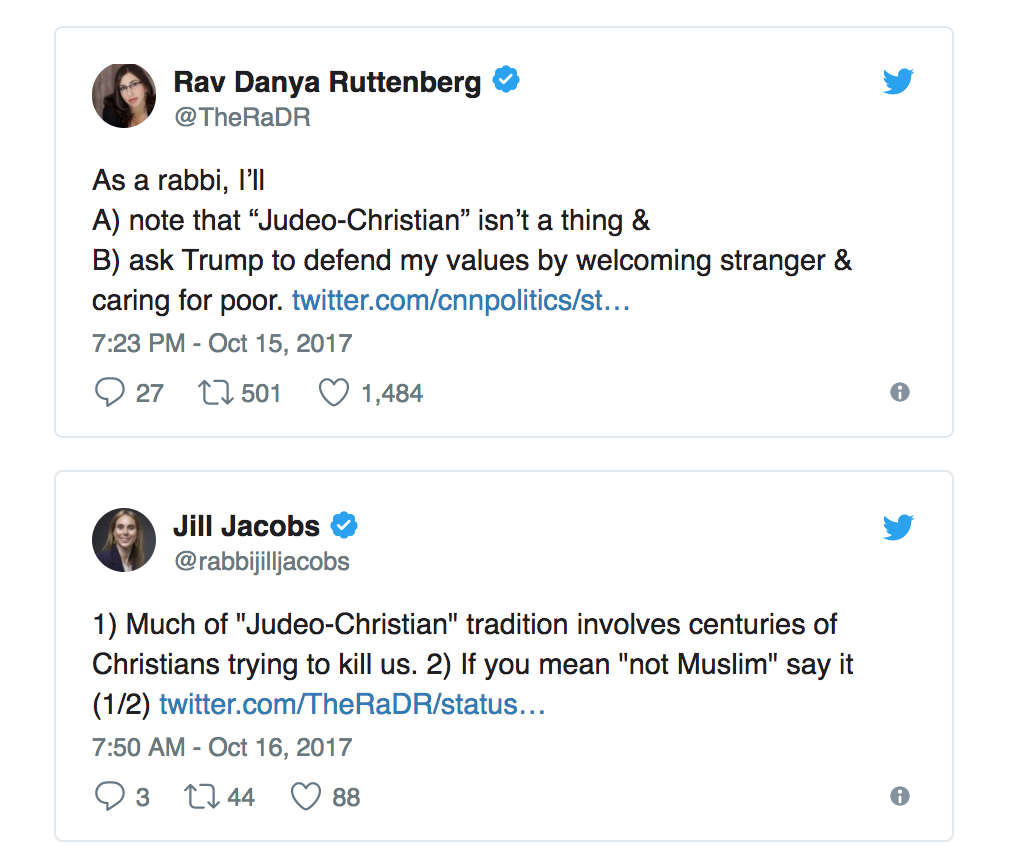Click the verified badge next to Jill Jacobs
1014x868 pixels.
[x=345, y=525]
